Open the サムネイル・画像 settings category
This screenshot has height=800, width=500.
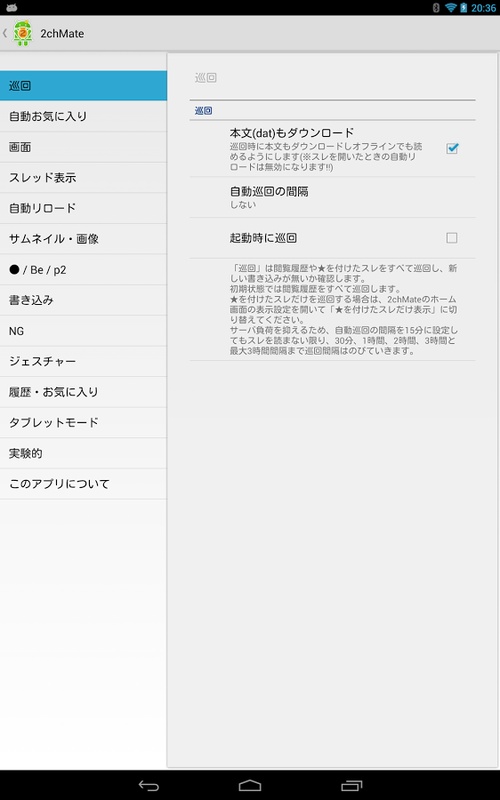[83, 239]
